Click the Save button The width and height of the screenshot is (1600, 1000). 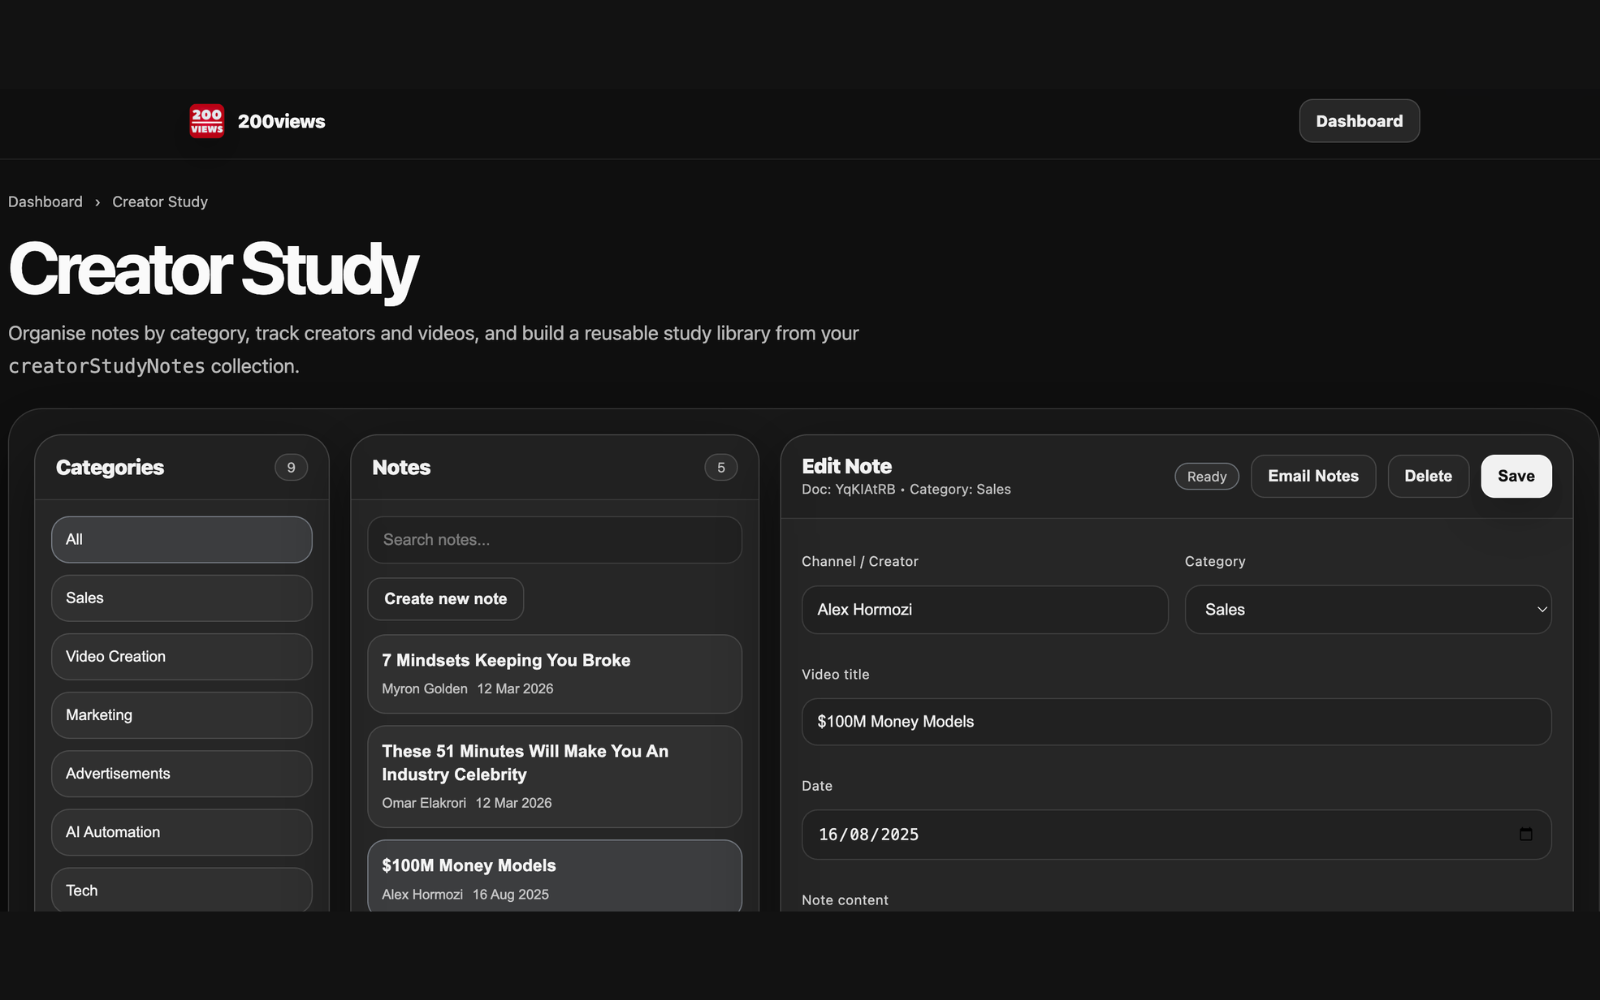(1516, 476)
